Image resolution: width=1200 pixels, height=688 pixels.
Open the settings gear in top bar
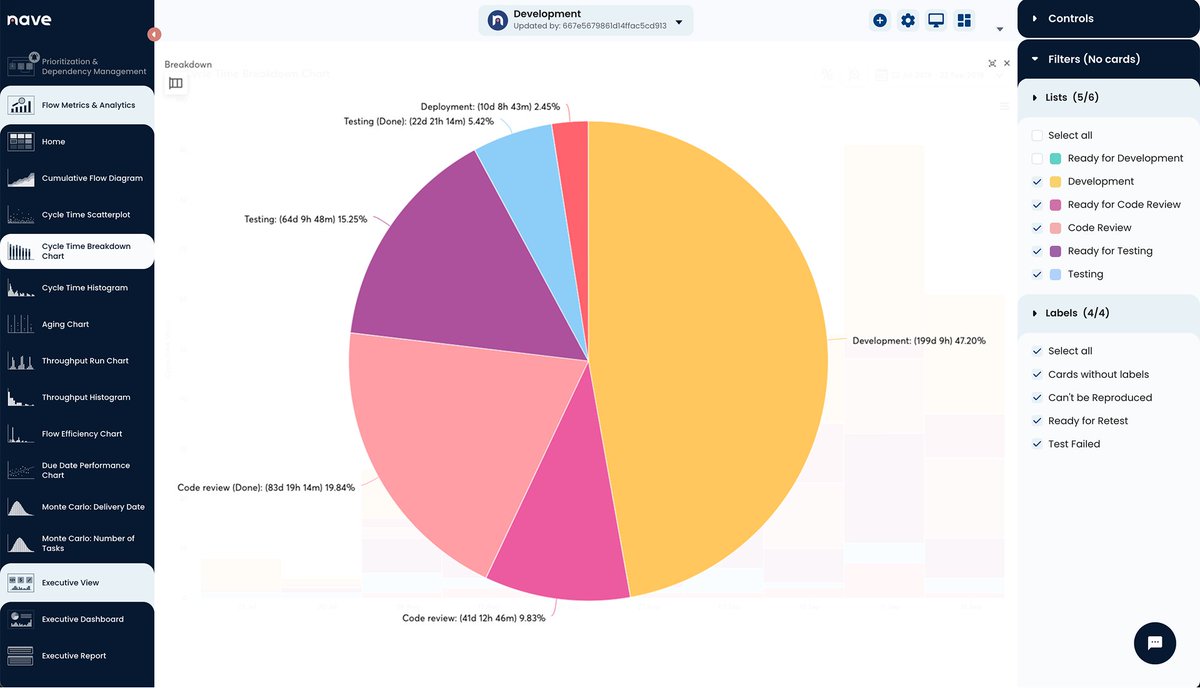point(908,19)
